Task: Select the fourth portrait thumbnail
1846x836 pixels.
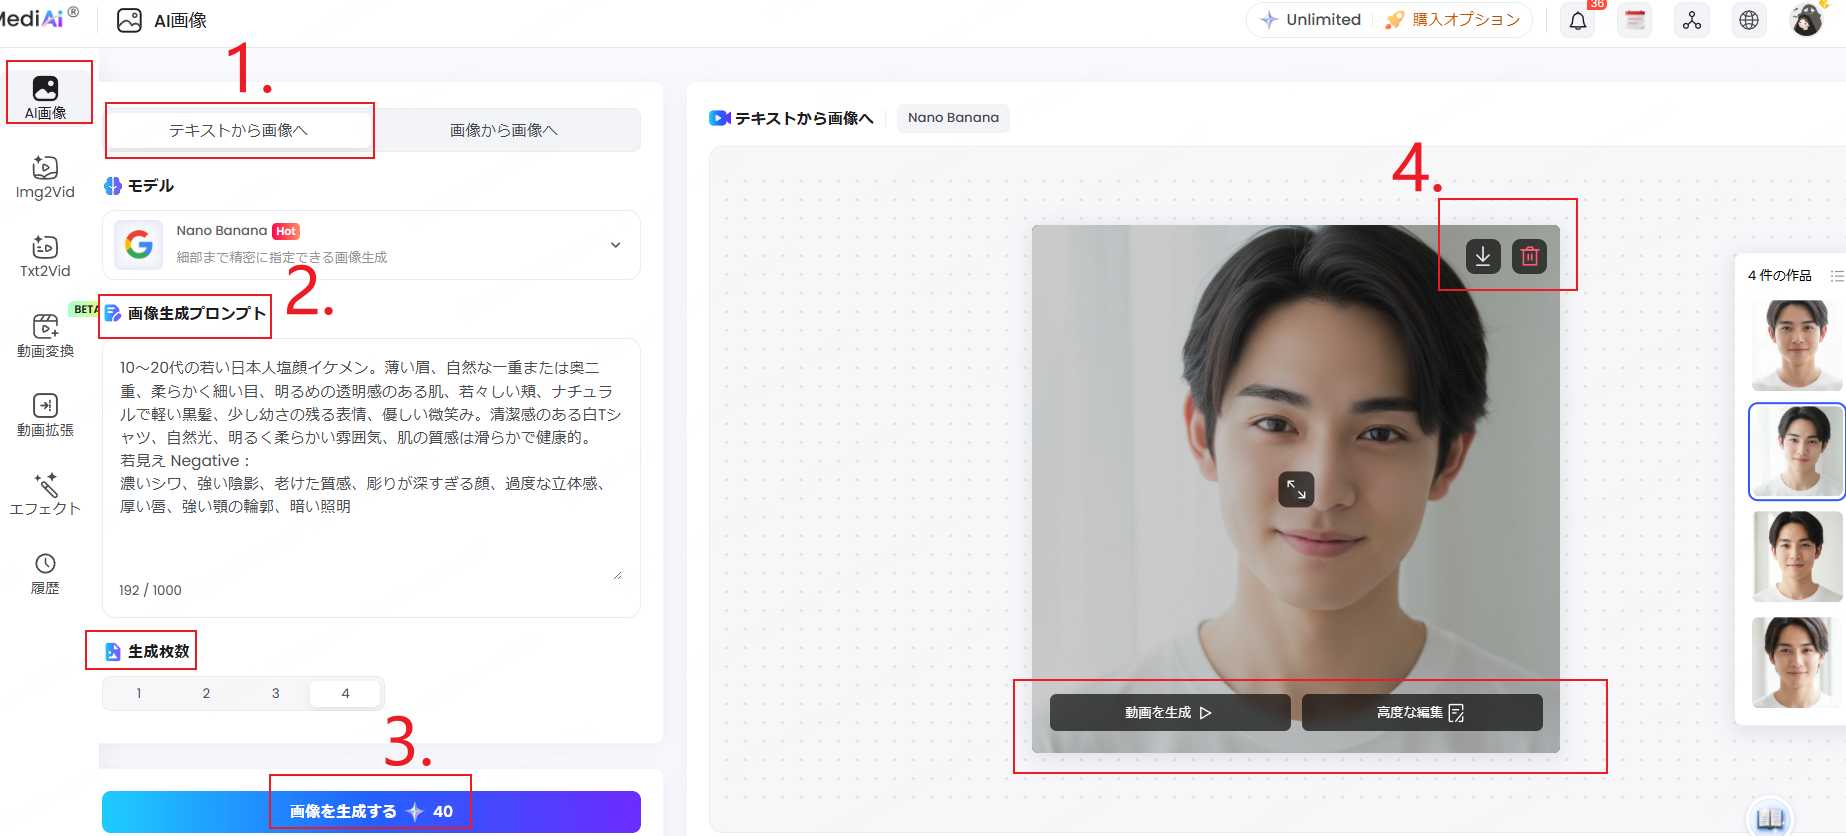Action: click(1797, 662)
